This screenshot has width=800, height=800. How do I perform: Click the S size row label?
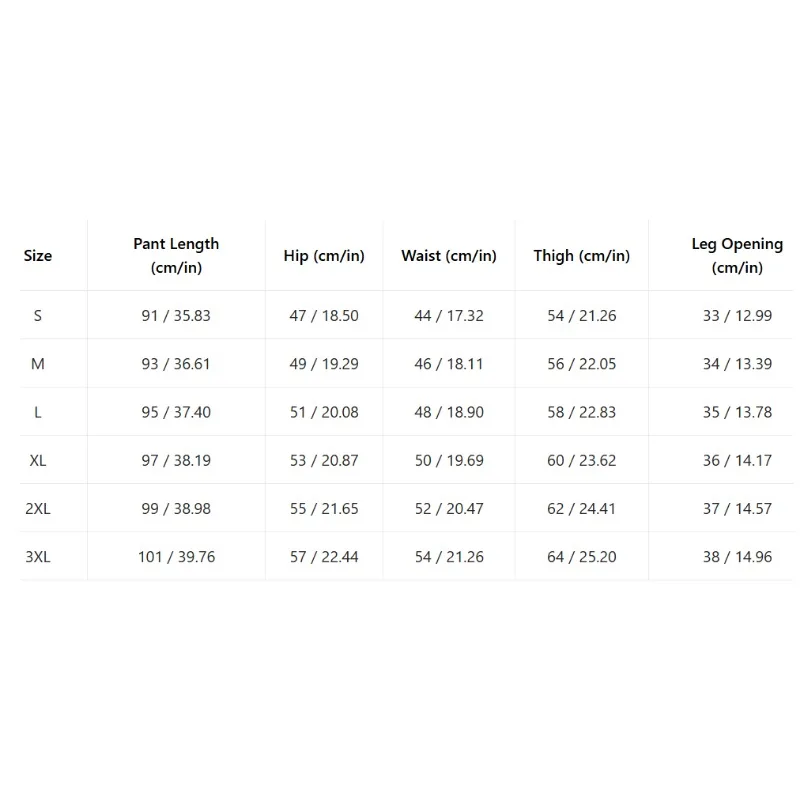point(38,316)
